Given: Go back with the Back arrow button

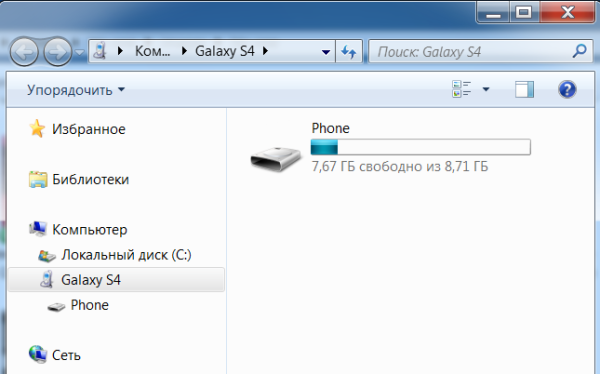Looking at the screenshot, I should (24, 52).
